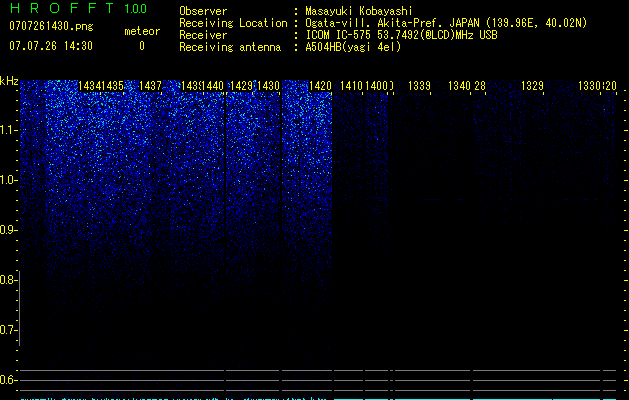The image size is (629, 400).
Task: Click the 1400 time marker
Action: (377, 86)
